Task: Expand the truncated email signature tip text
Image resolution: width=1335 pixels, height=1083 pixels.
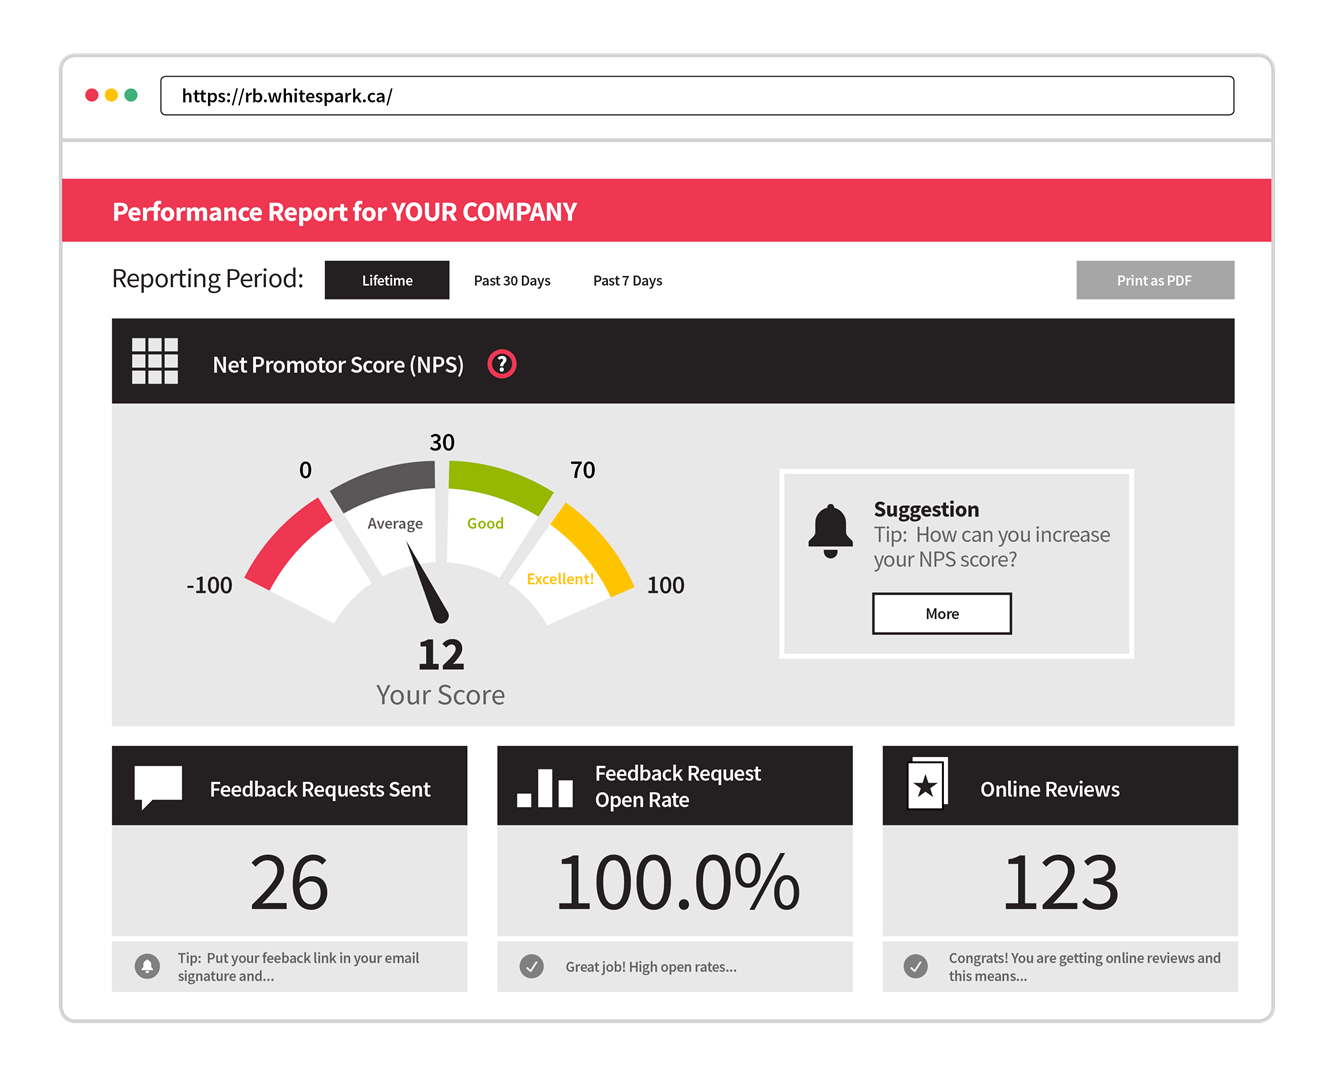Action: pos(298,967)
